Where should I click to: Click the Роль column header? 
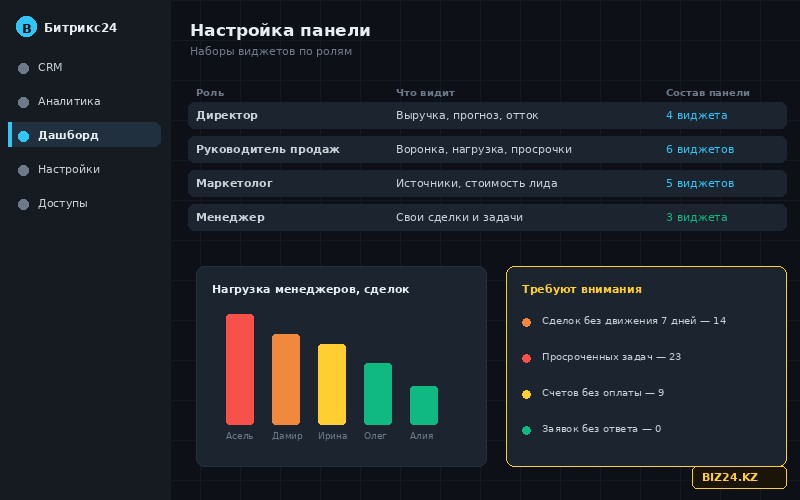pyautogui.click(x=210, y=93)
